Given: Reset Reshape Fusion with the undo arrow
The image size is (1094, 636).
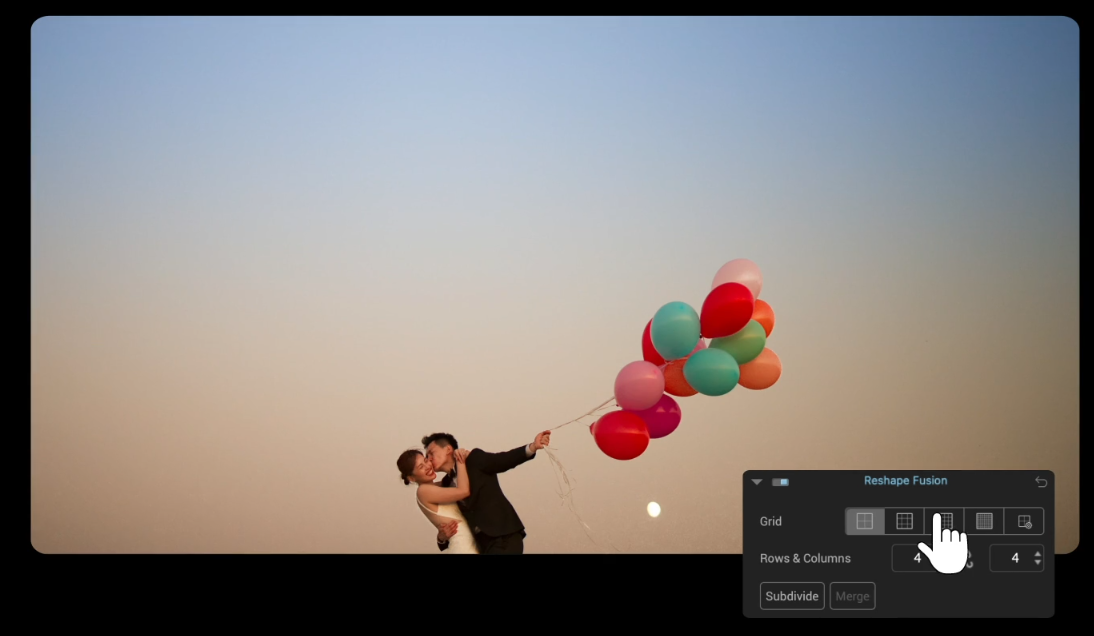Looking at the screenshot, I should click(1041, 482).
